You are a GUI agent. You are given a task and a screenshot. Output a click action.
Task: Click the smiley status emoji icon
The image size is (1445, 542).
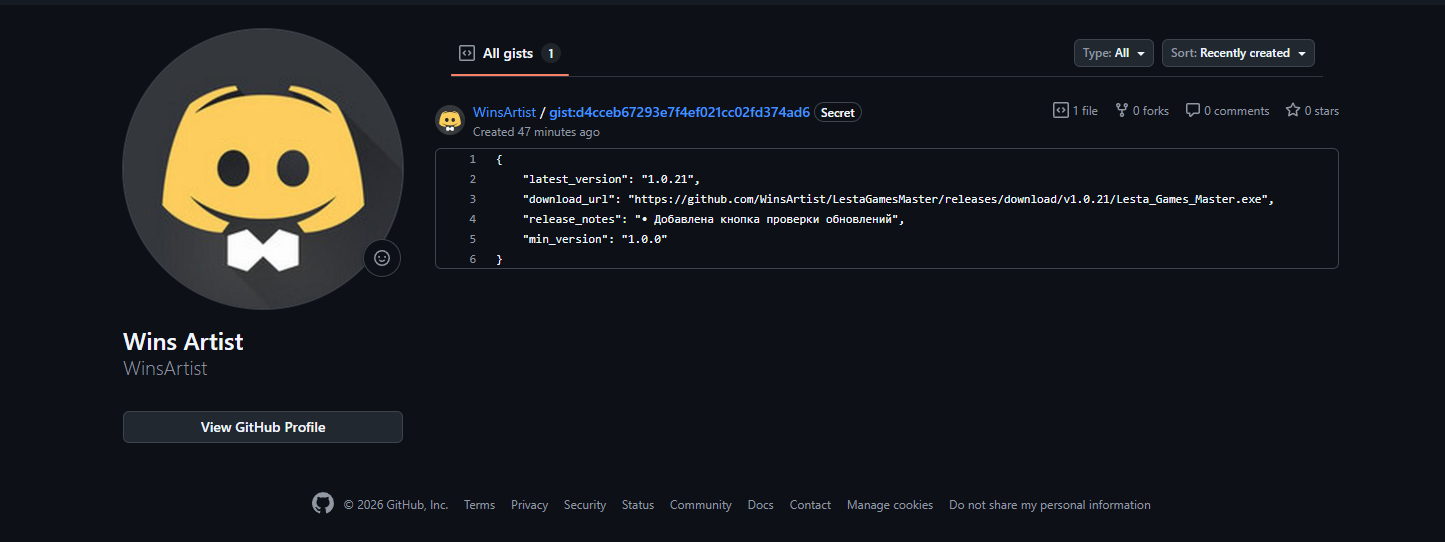tap(382, 258)
